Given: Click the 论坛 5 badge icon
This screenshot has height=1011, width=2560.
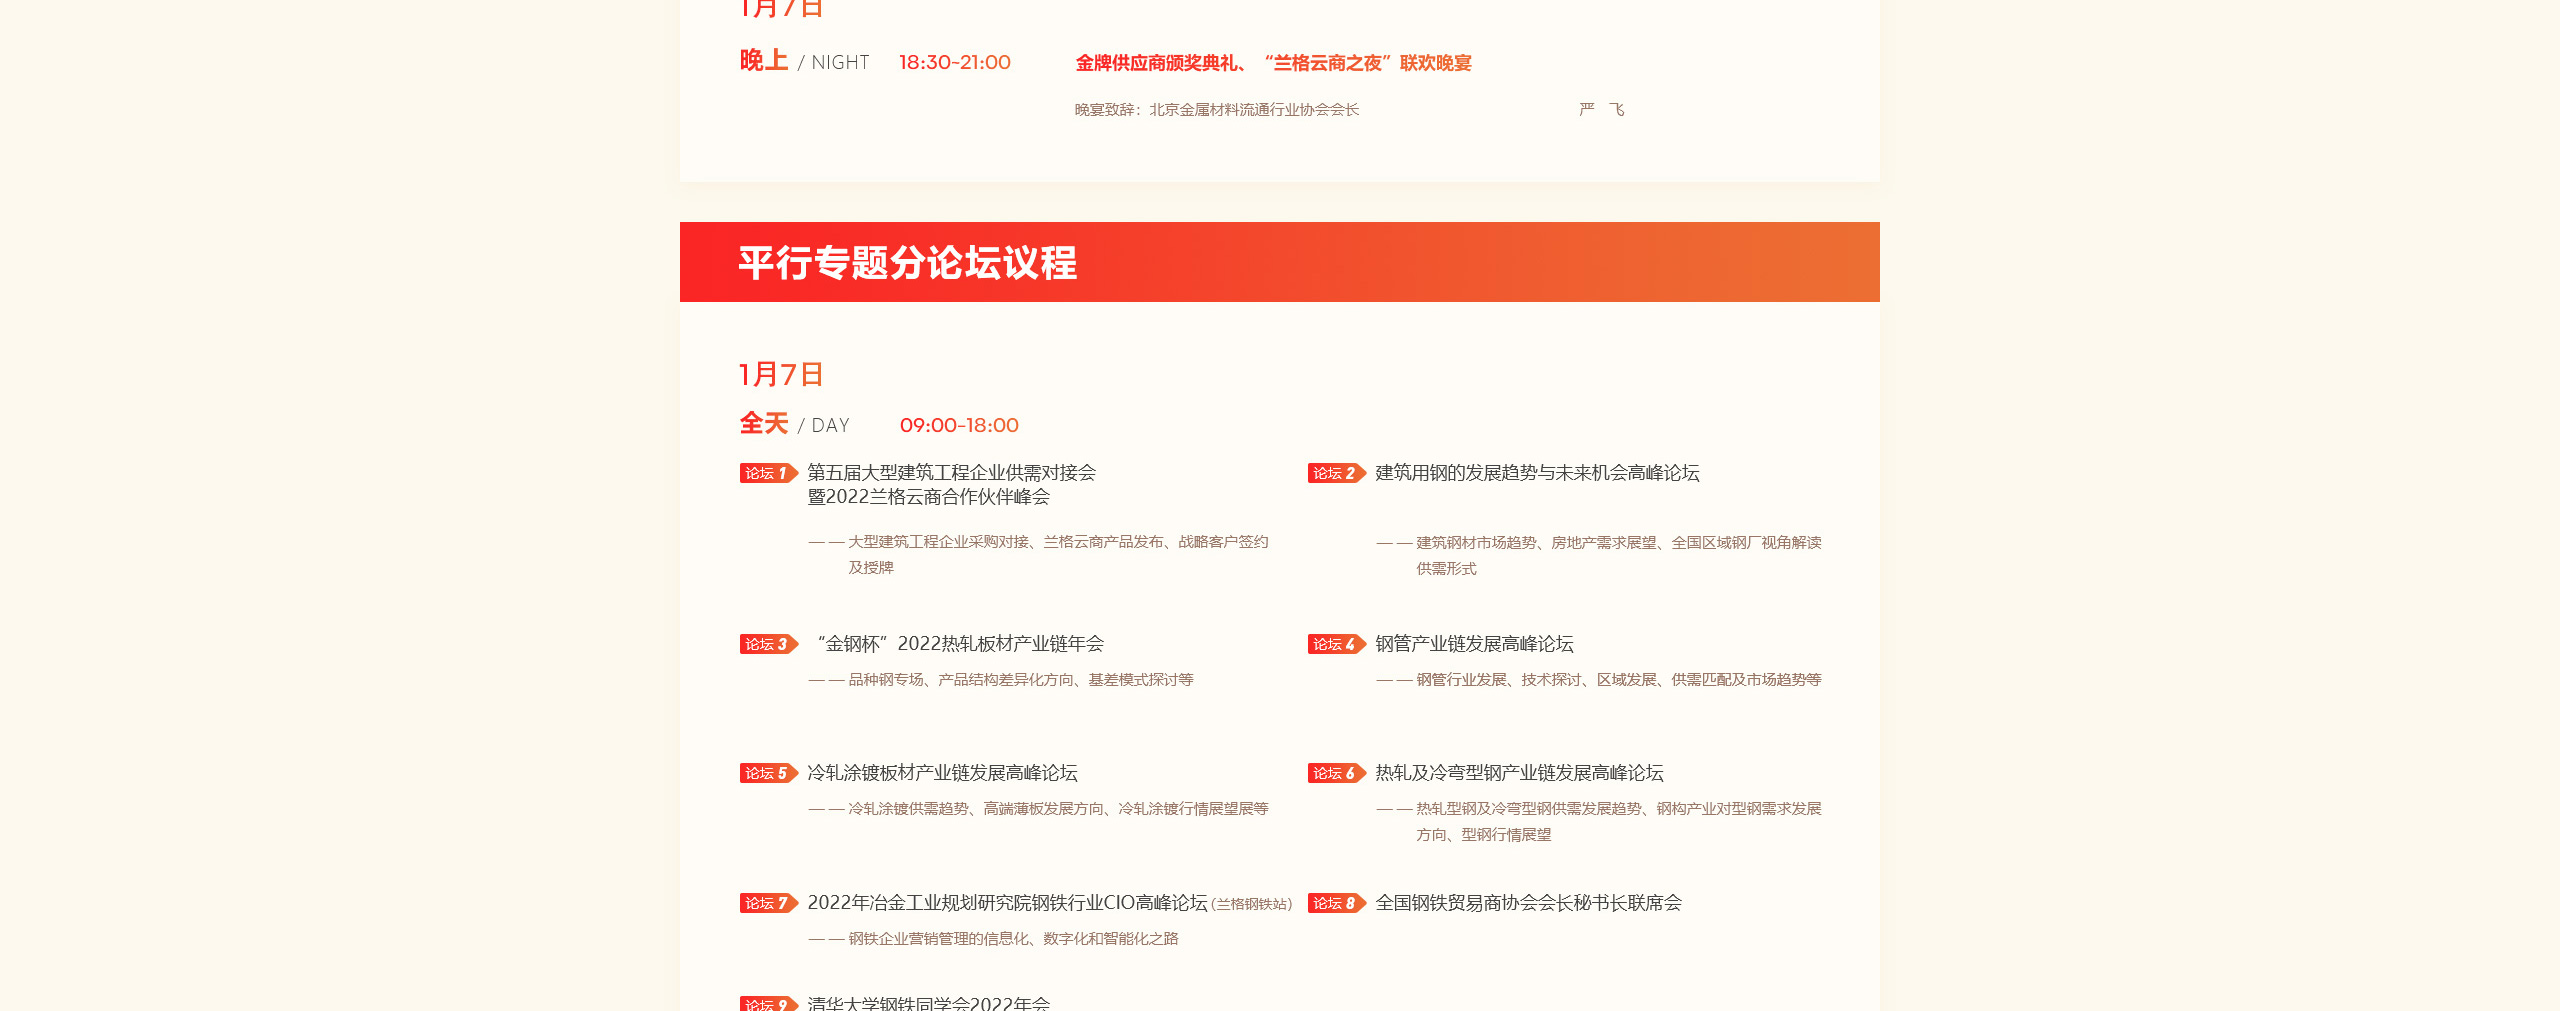Looking at the screenshot, I should click(768, 773).
